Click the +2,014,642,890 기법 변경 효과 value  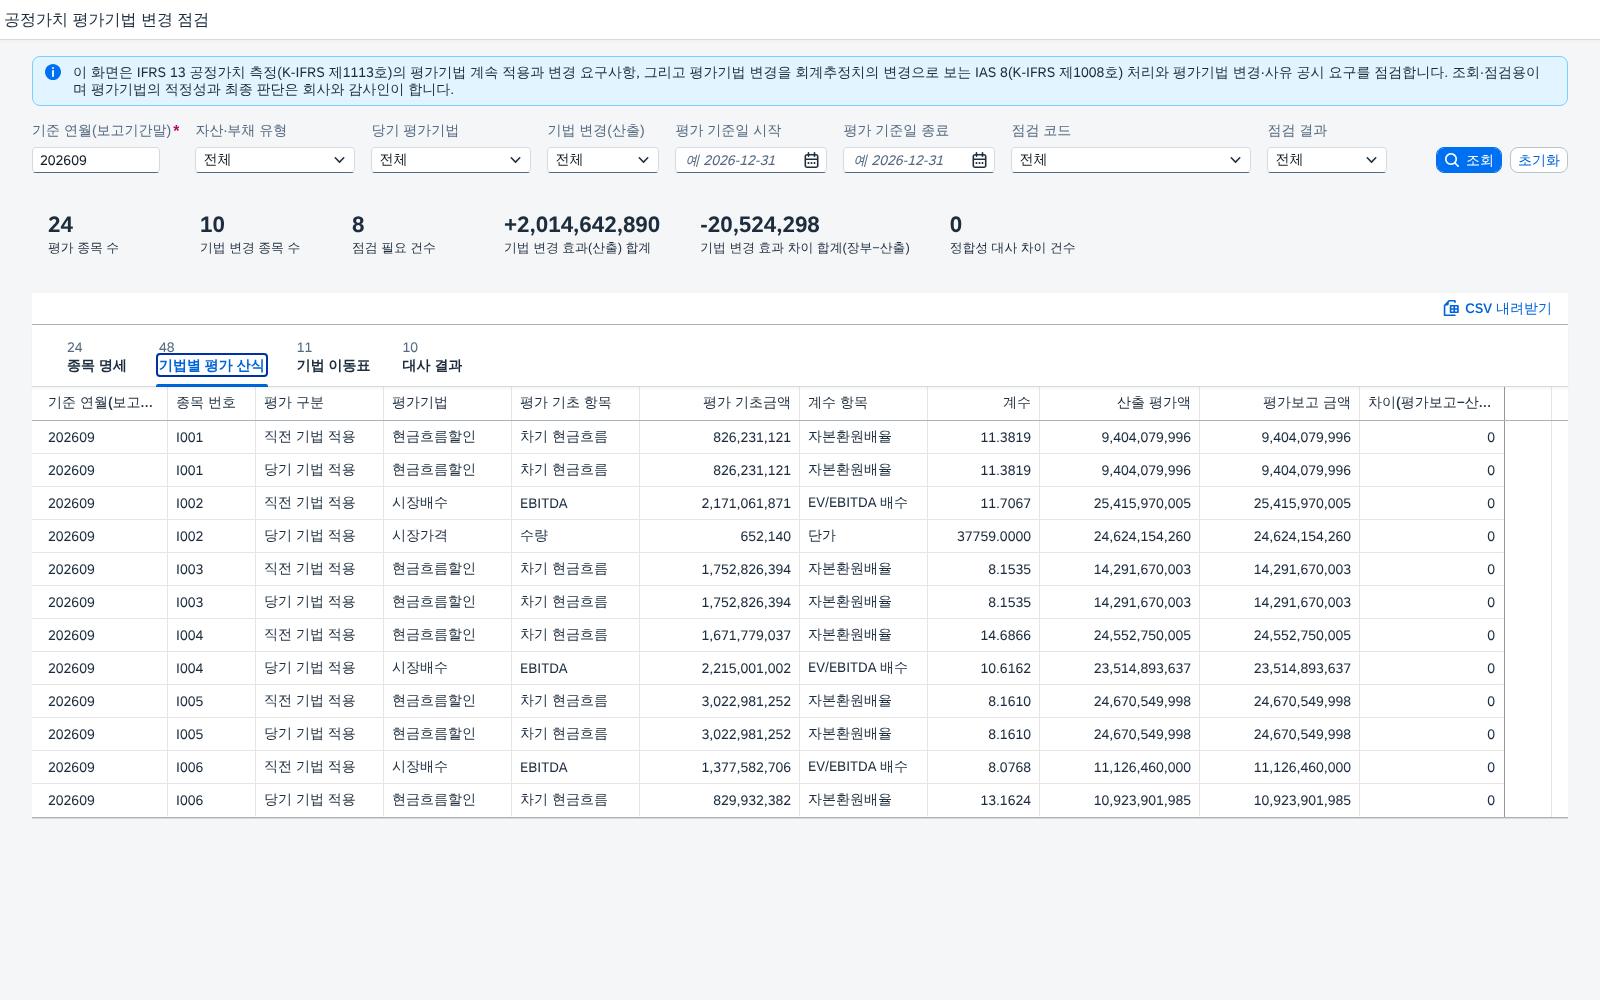(582, 225)
